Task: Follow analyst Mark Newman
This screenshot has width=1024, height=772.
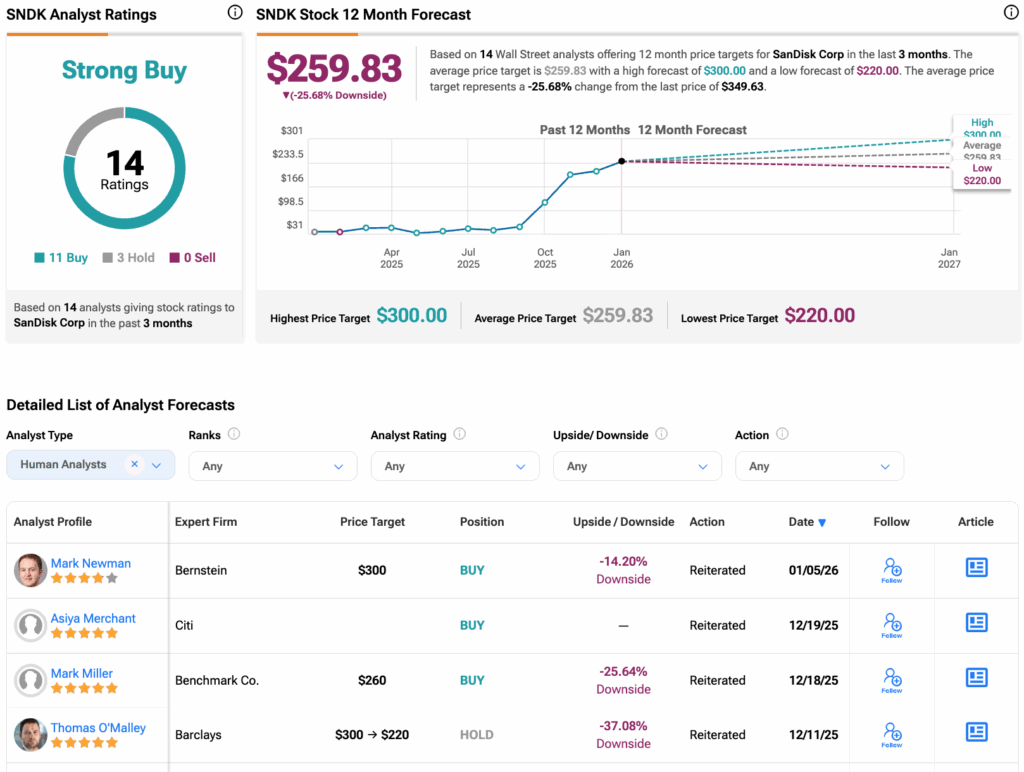Action: [892, 570]
